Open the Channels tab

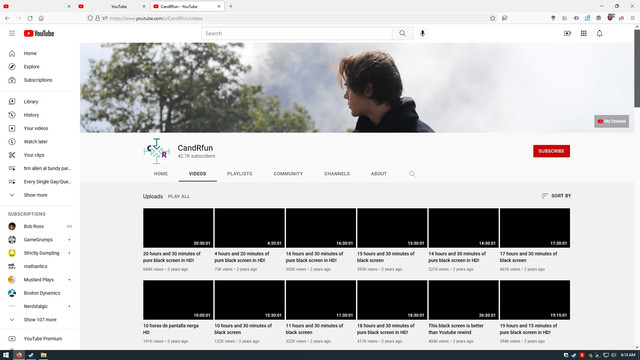(337, 174)
